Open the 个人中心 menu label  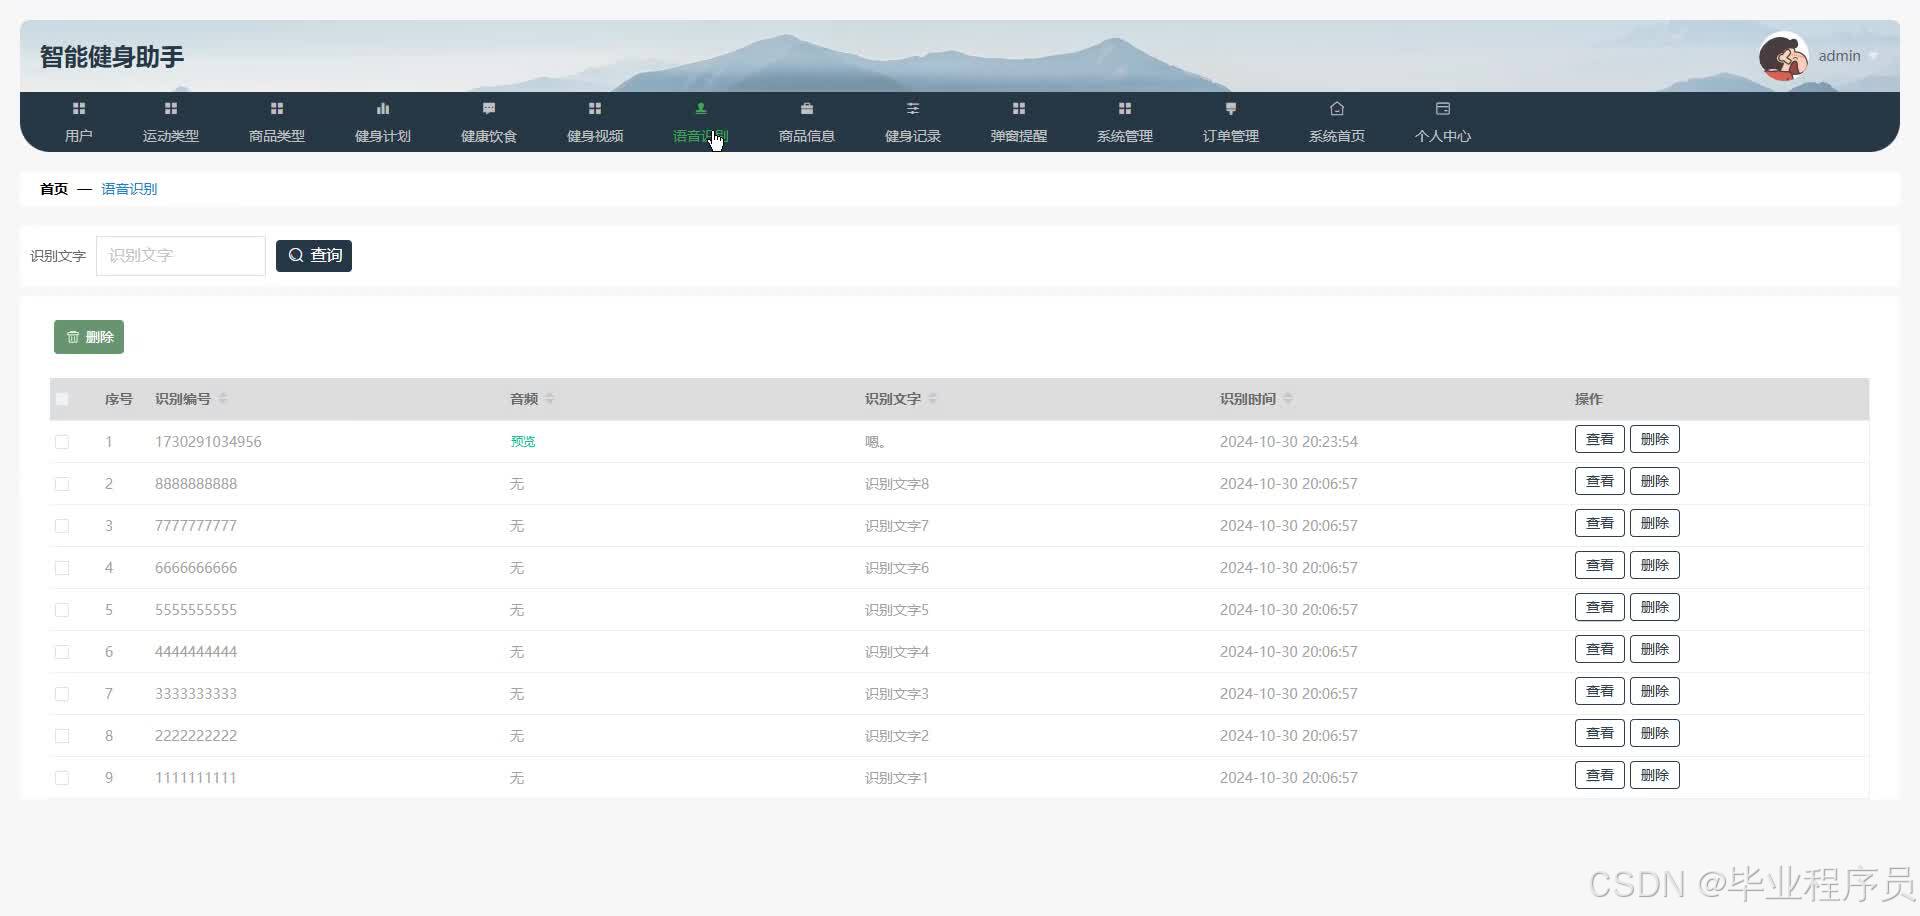pyautogui.click(x=1443, y=136)
